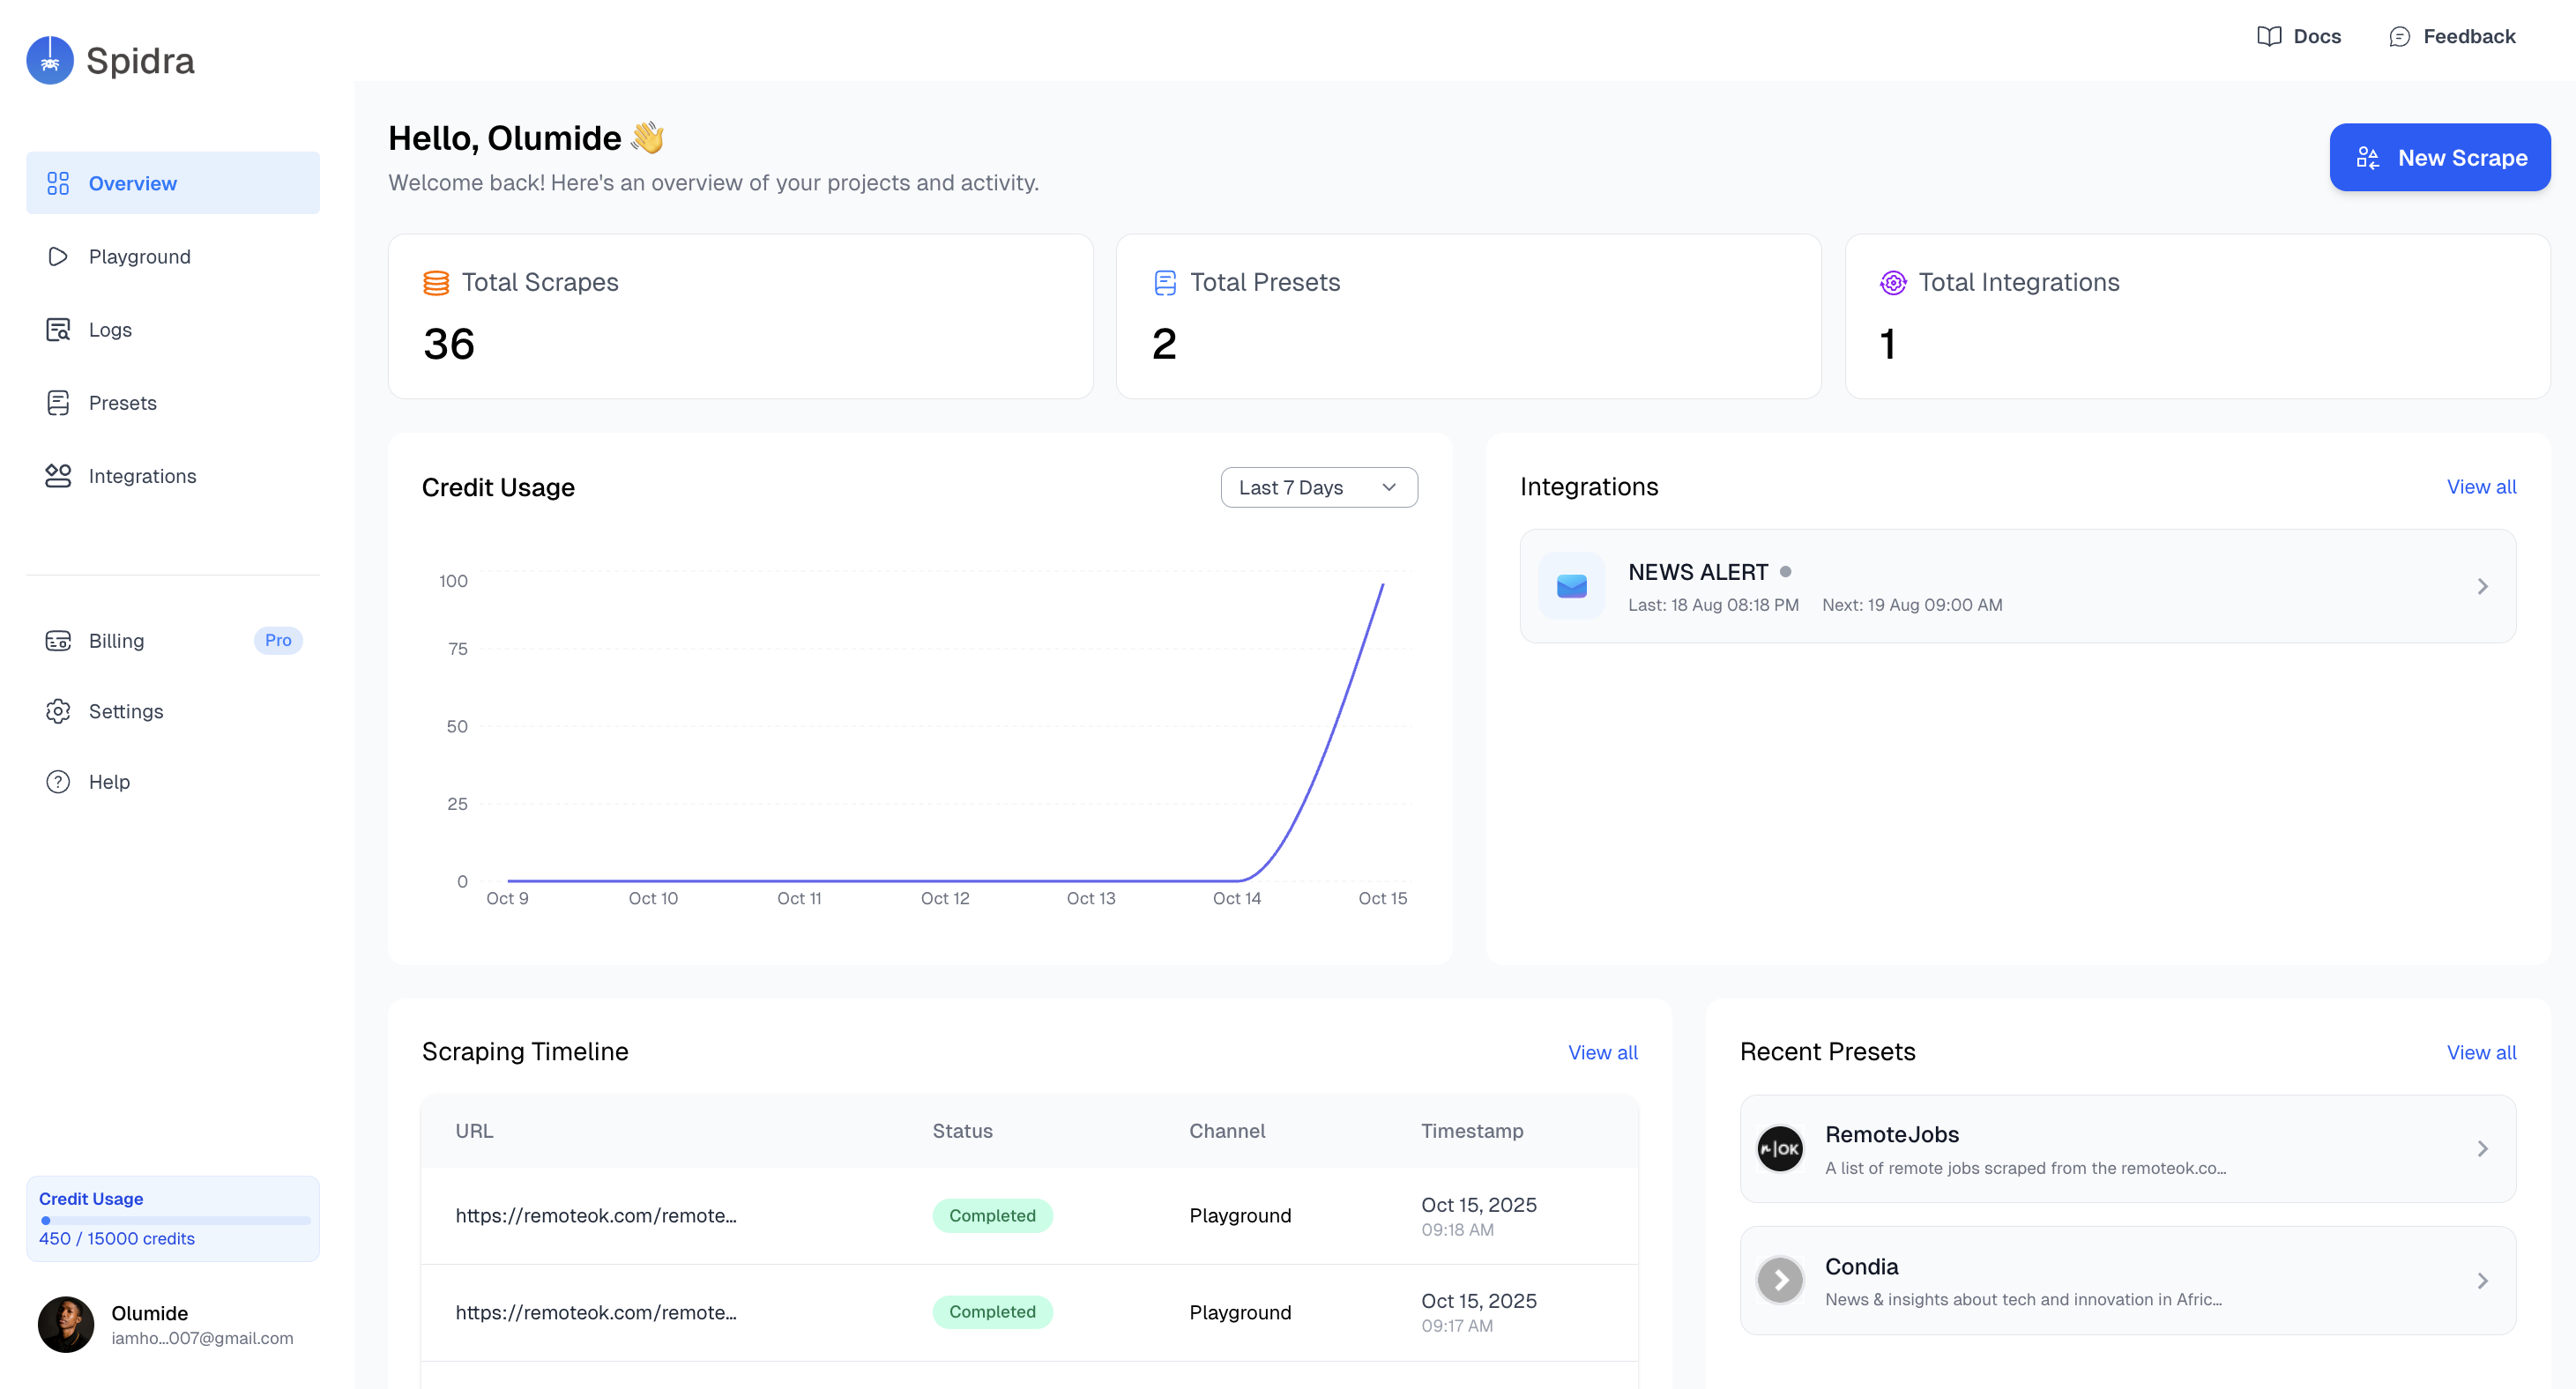Click the Logs icon in sidebar
This screenshot has height=1389, width=2576.
pyautogui.click(x=58, y=329)
